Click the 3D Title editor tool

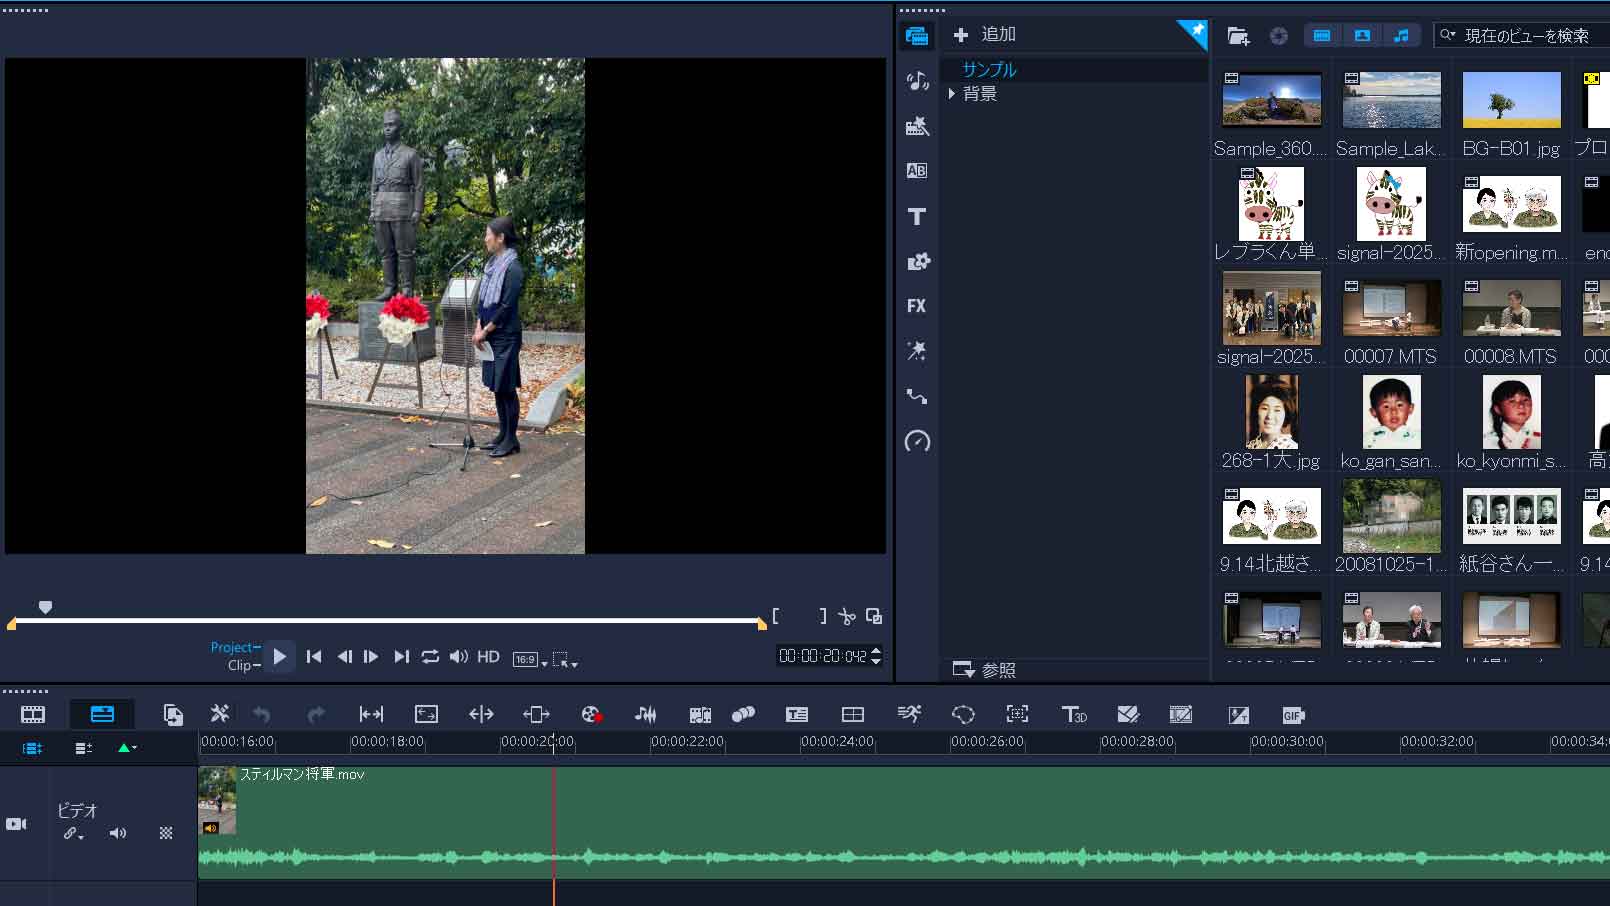point(1073,714)
